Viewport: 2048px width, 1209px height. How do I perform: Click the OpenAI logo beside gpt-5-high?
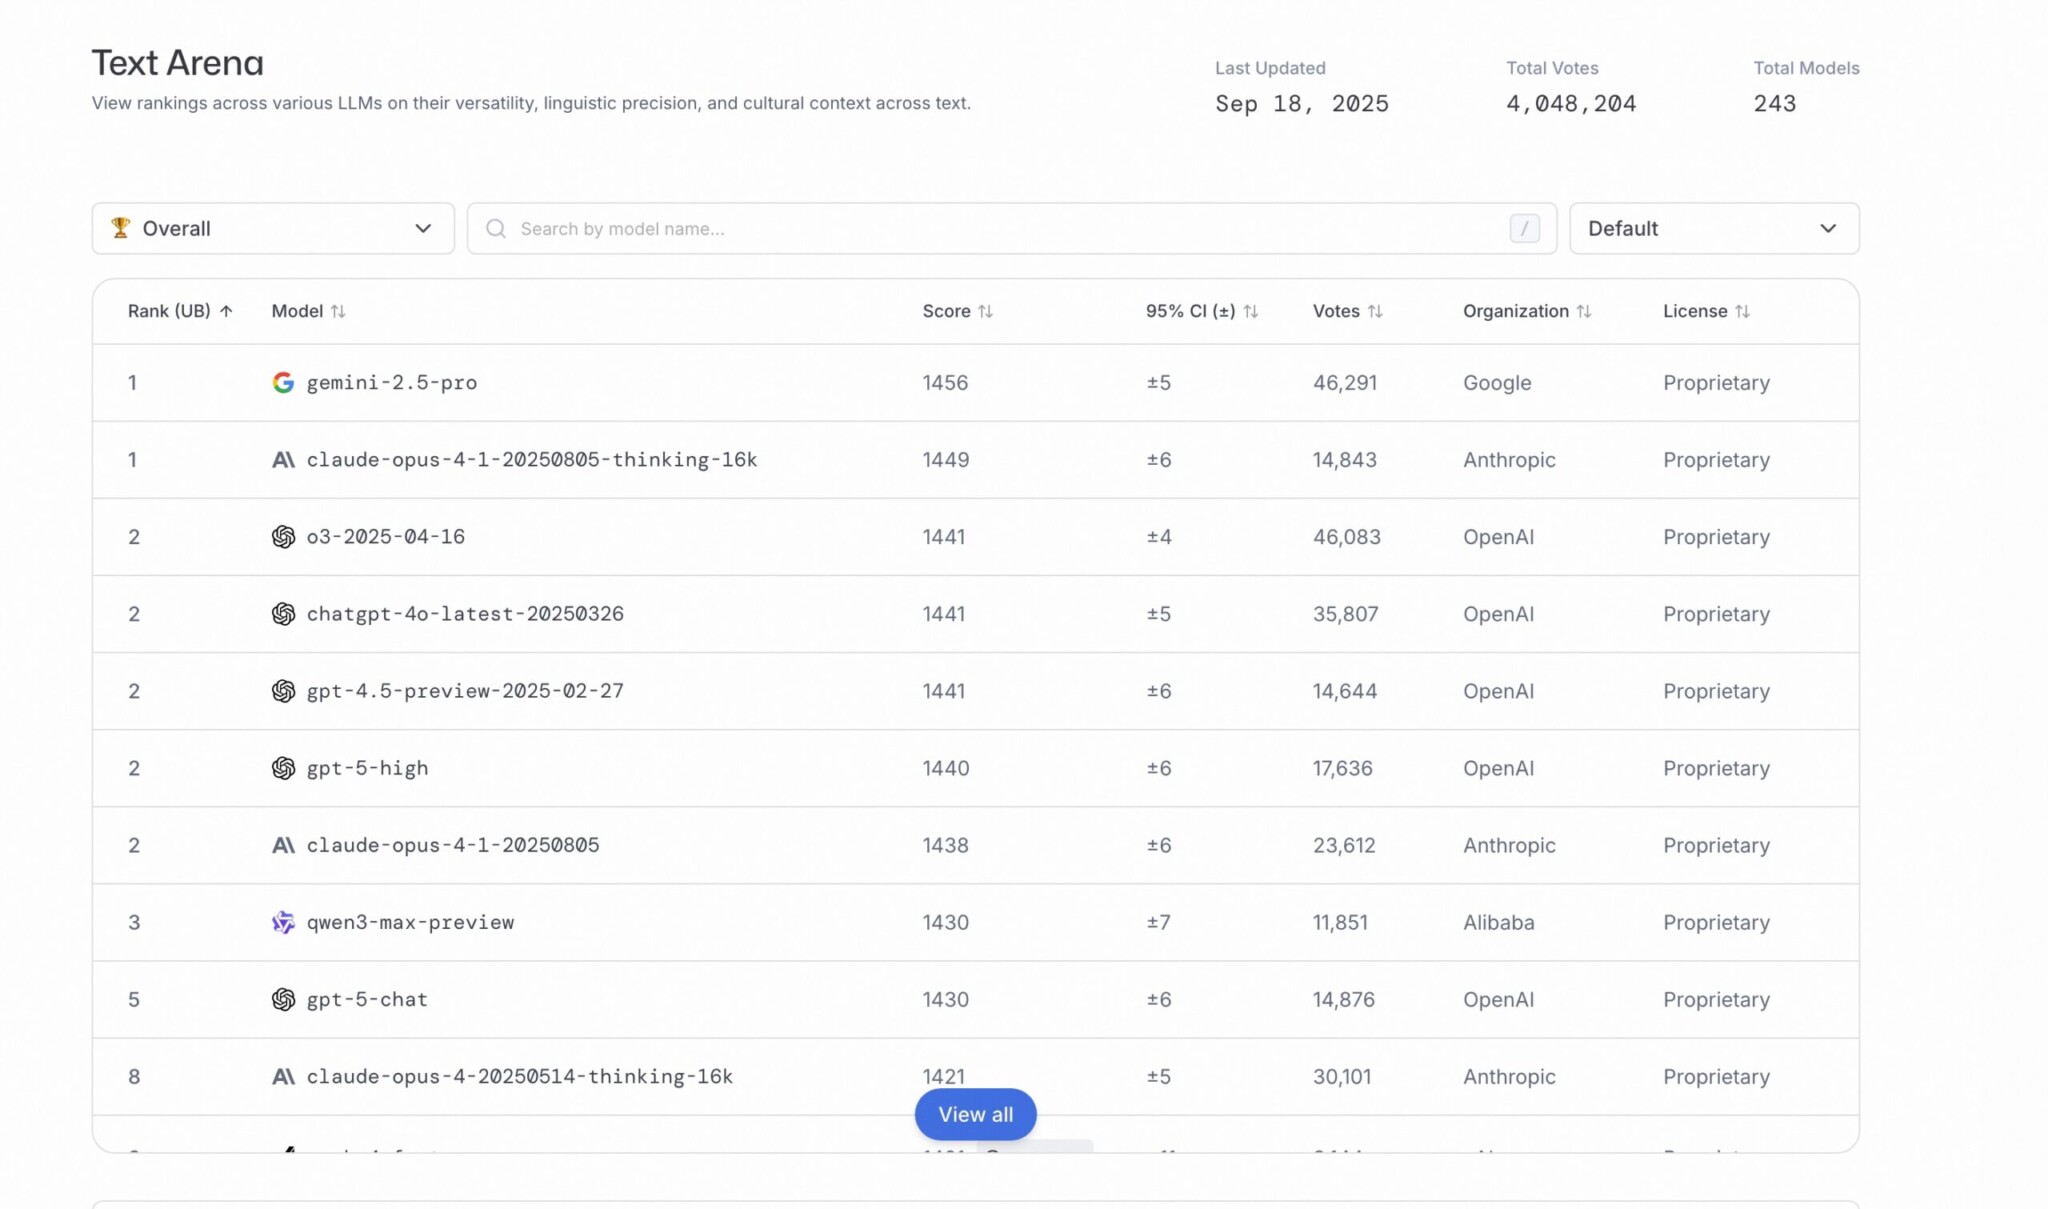click(283, 768)
